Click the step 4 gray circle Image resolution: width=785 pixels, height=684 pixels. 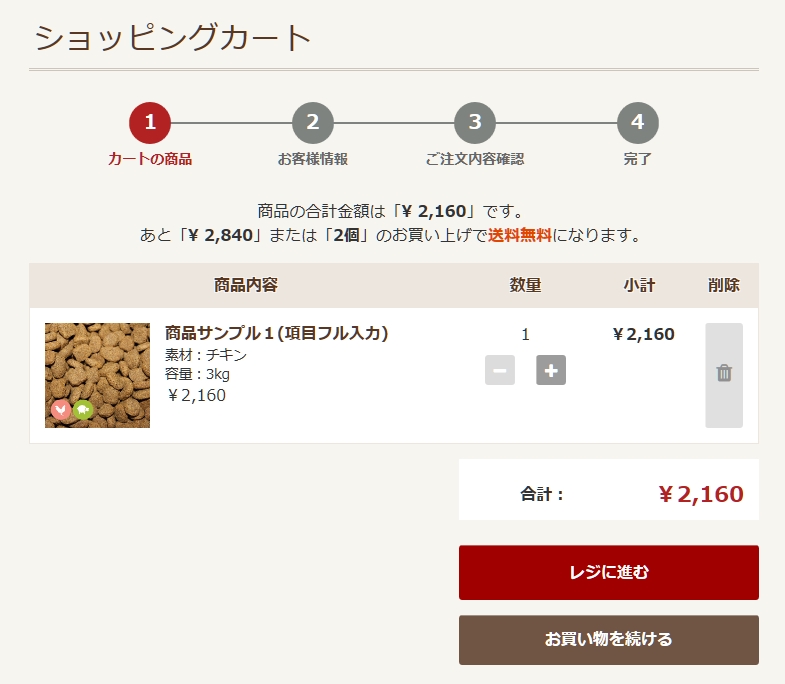click(637, 123)
